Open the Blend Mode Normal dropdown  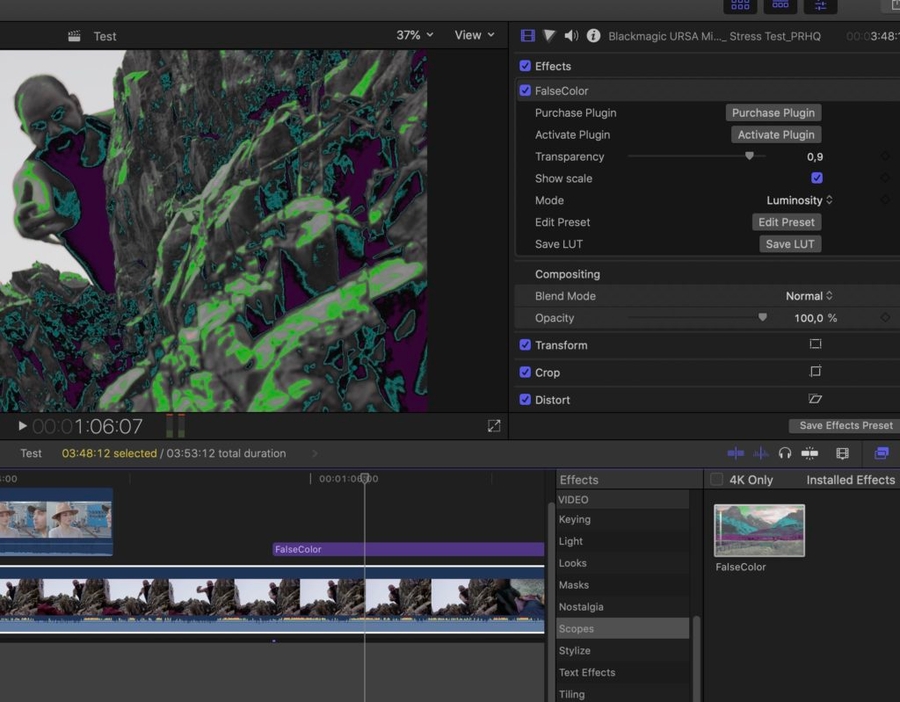click(x=809, y=296)
